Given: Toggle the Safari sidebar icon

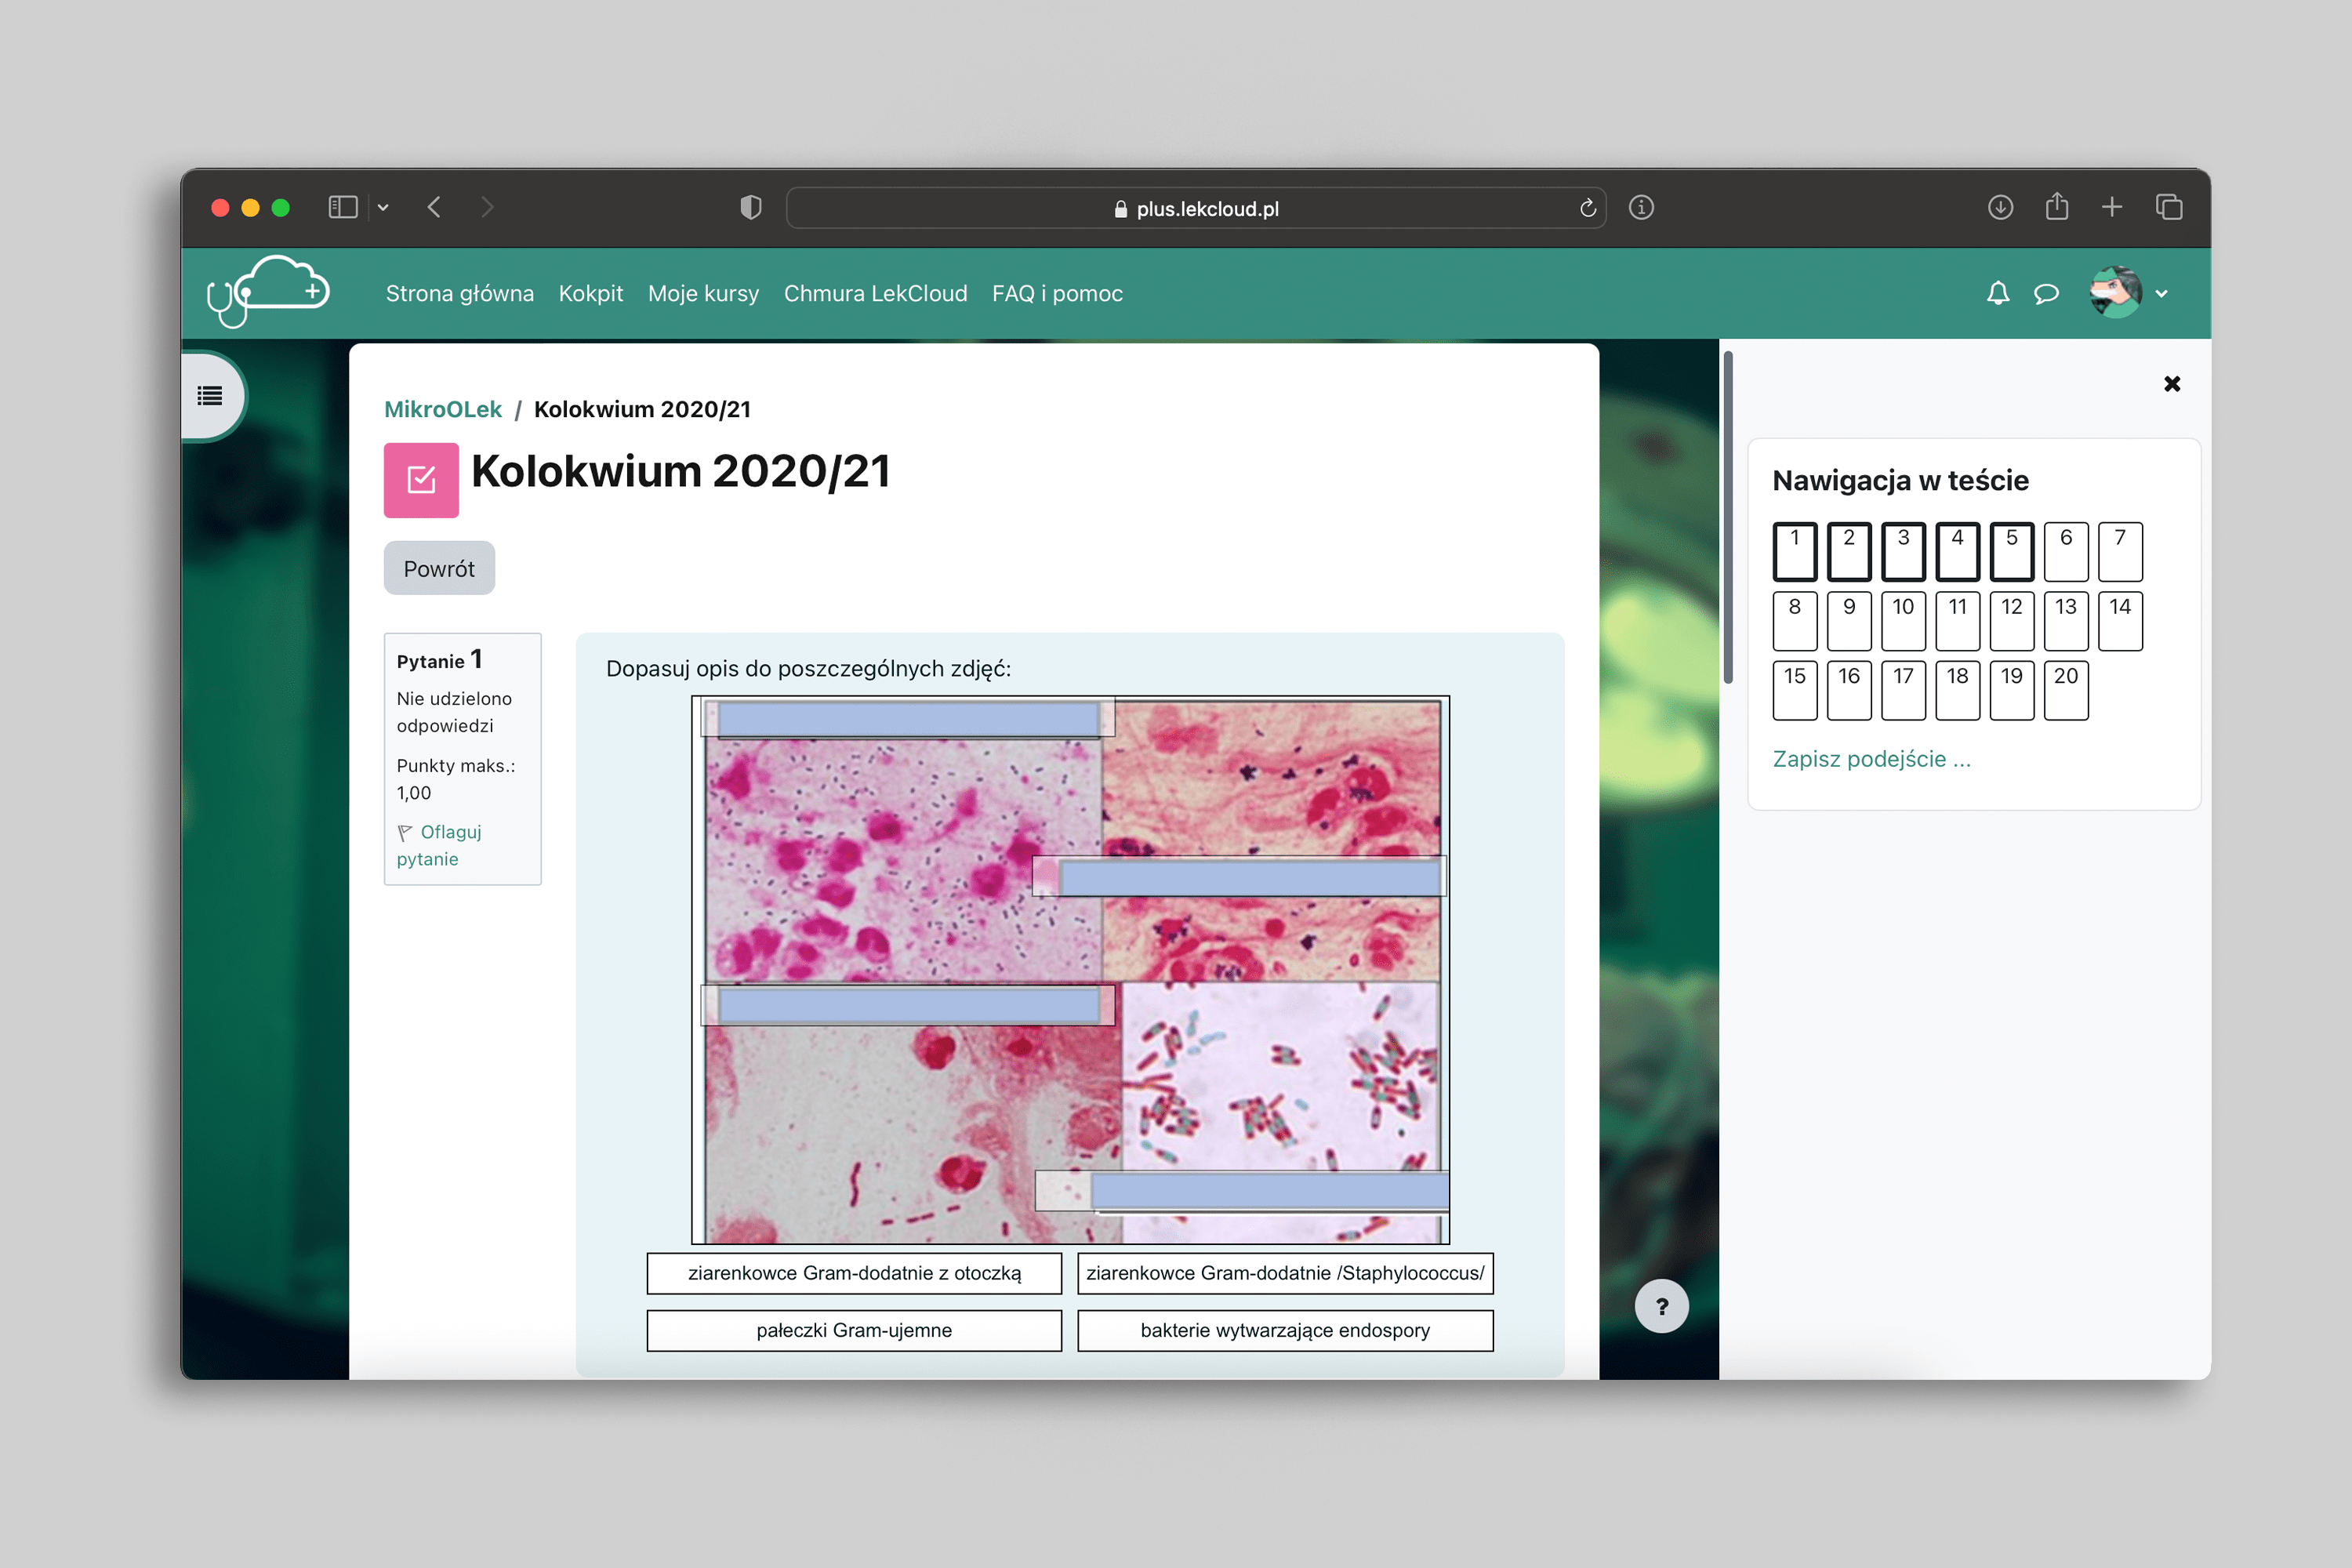Looking at the screenshot, I should click(x=343, y=207).
